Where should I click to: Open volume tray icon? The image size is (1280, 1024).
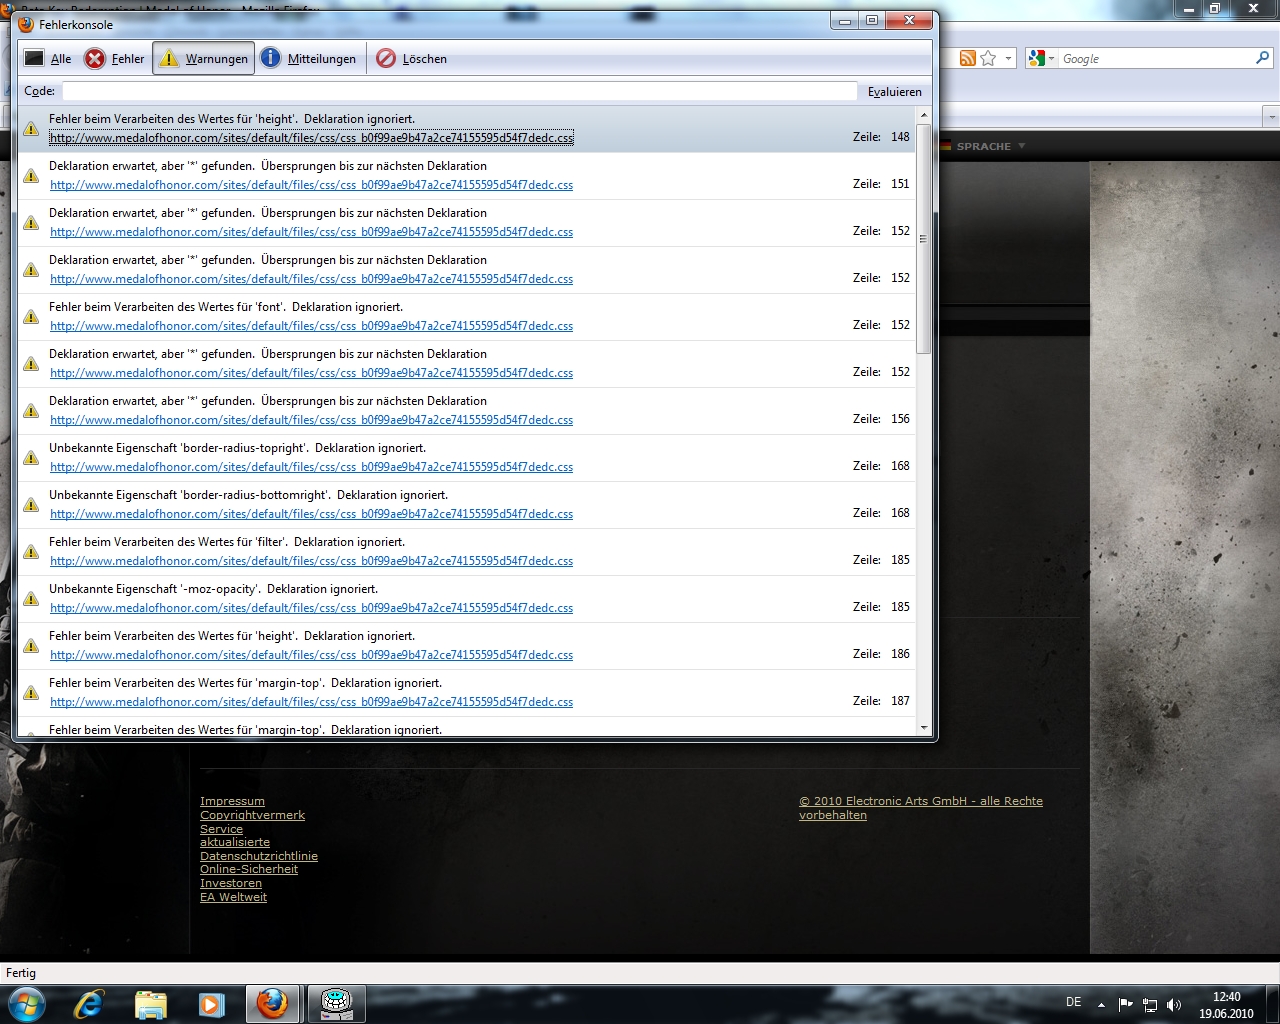coord(1174,1005)
